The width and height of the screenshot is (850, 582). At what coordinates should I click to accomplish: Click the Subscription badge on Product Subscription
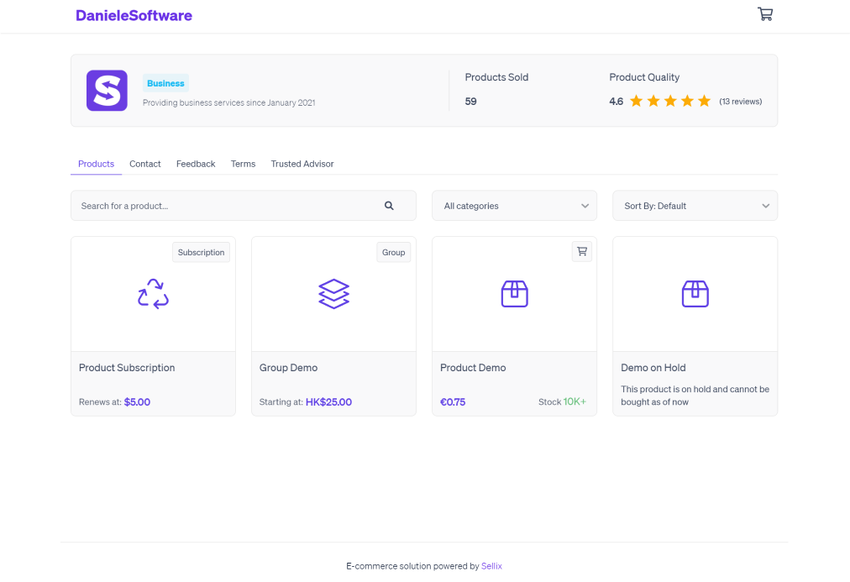click(200, 252)
